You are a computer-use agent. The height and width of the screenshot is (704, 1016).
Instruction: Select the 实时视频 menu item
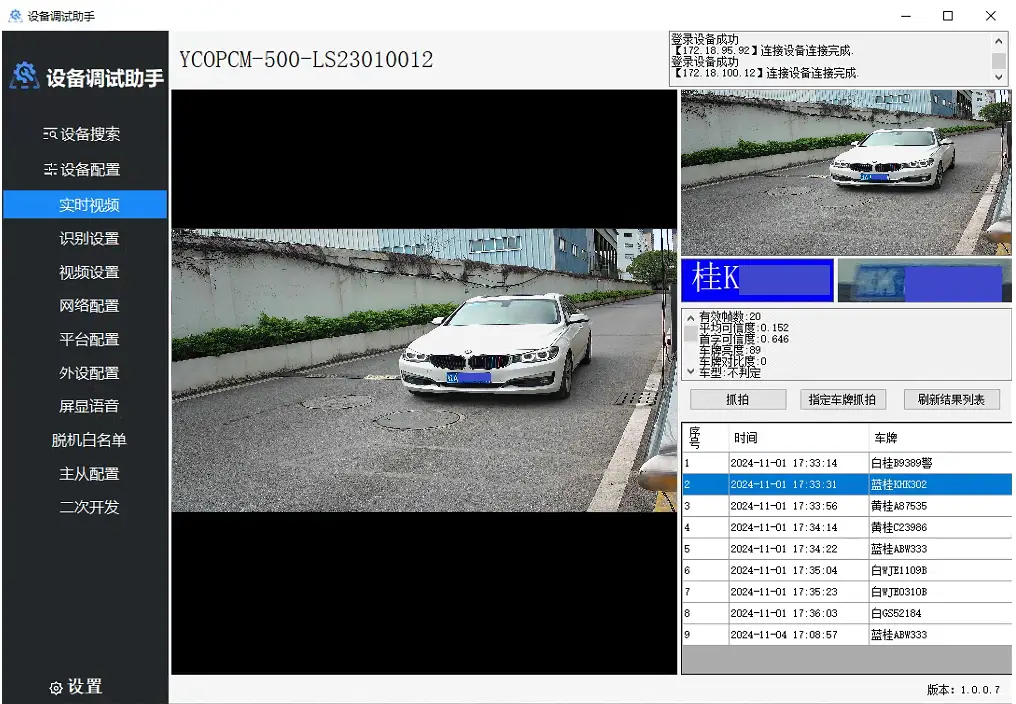(x=88, y=205)
